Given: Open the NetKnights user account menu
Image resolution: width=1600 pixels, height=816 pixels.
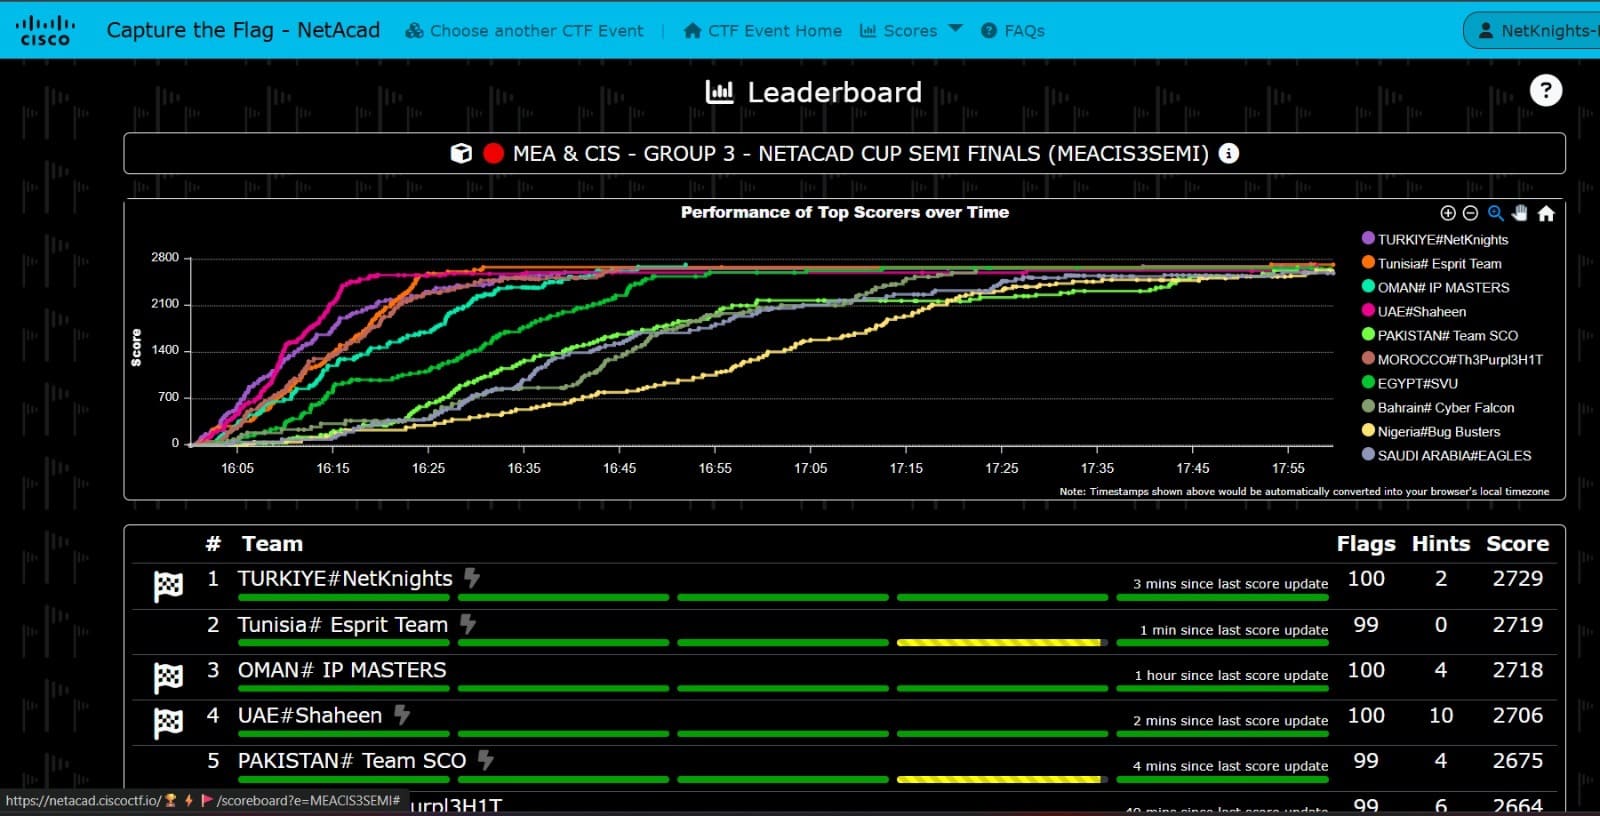Looking at the screenshot, I should click(1535, 31).
